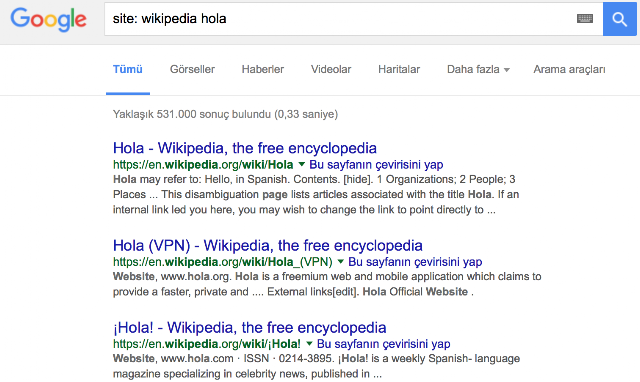Select the Tümü tab

pyautogui.click(x=128, y=69)
